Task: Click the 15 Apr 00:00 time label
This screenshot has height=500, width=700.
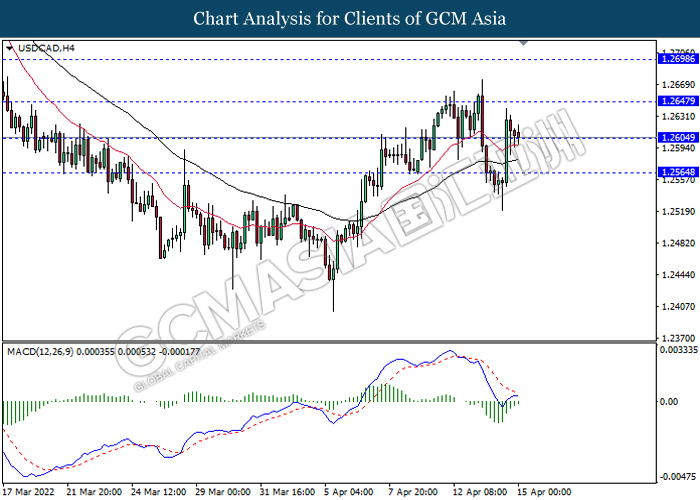Action: (544, 492)
